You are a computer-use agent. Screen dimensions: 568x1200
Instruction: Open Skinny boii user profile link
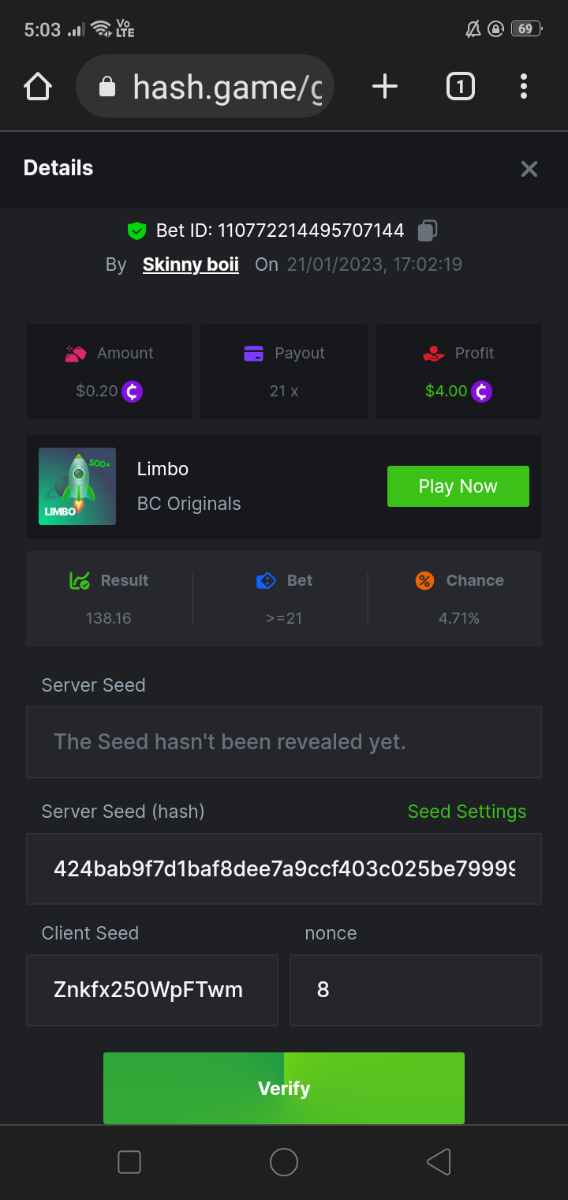point(190,265)
